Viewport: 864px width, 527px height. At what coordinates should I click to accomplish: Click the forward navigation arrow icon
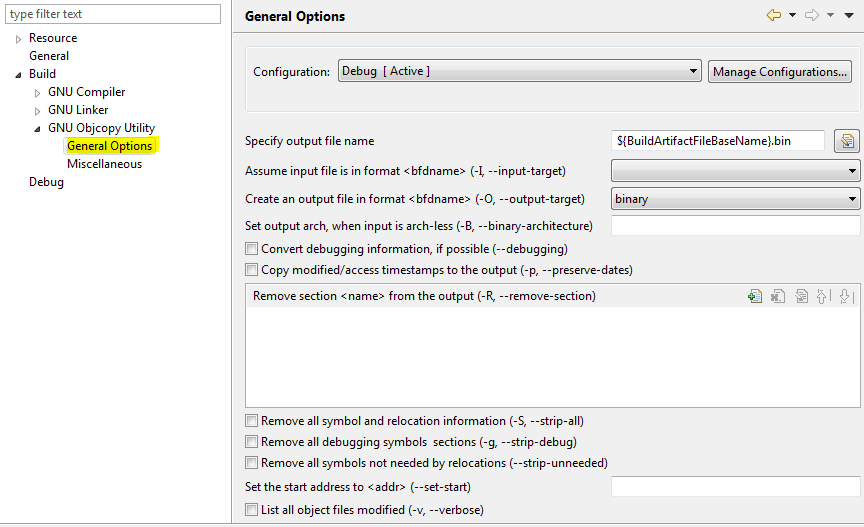click(x=812, y=15)
